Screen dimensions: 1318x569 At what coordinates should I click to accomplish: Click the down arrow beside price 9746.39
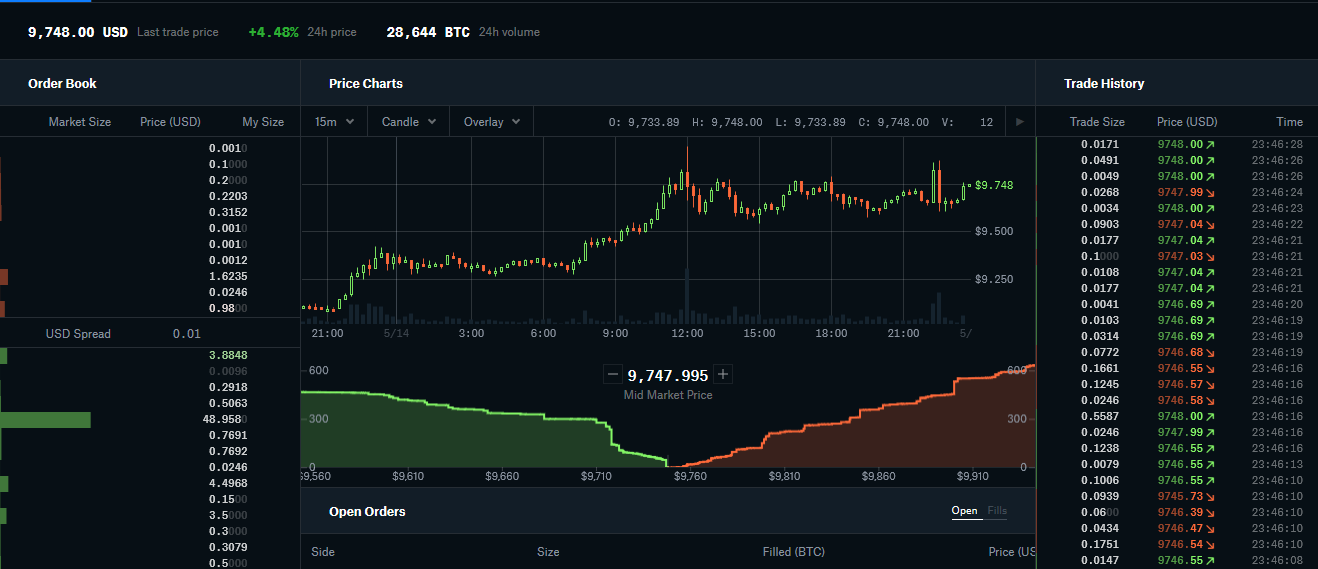tap(1211, 512)
